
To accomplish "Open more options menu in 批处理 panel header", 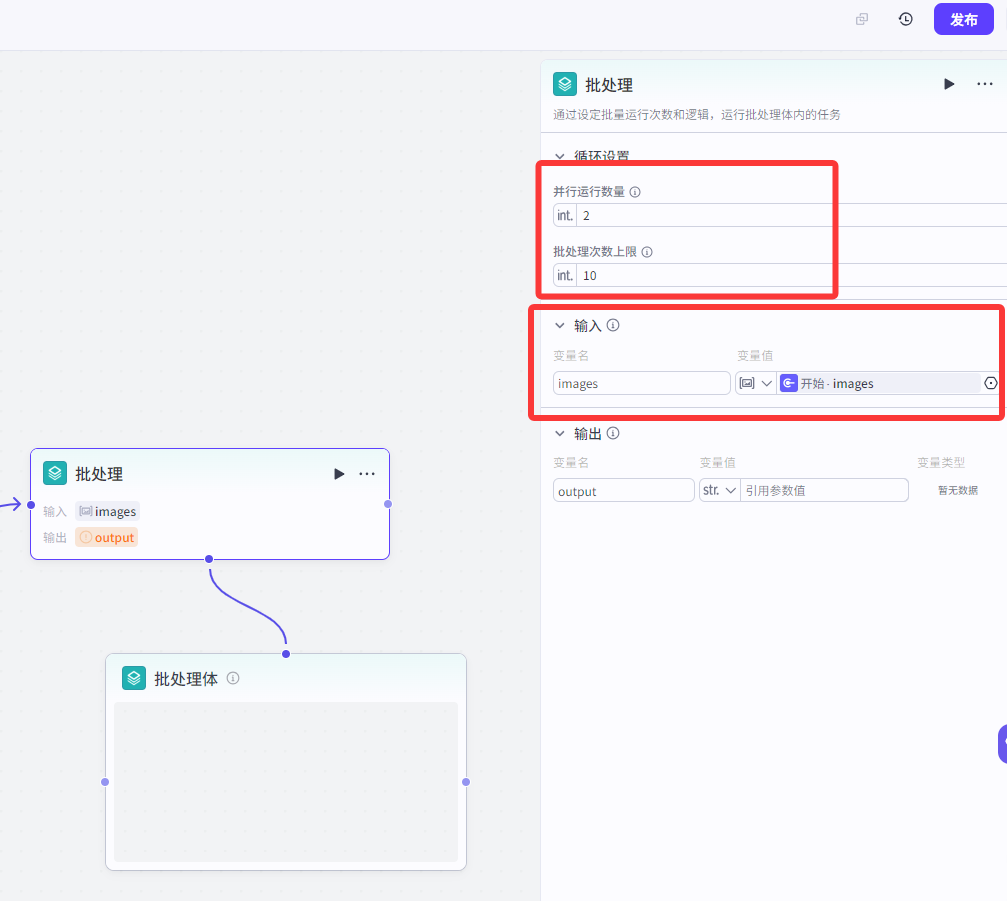I will click(x=984, y=85).
